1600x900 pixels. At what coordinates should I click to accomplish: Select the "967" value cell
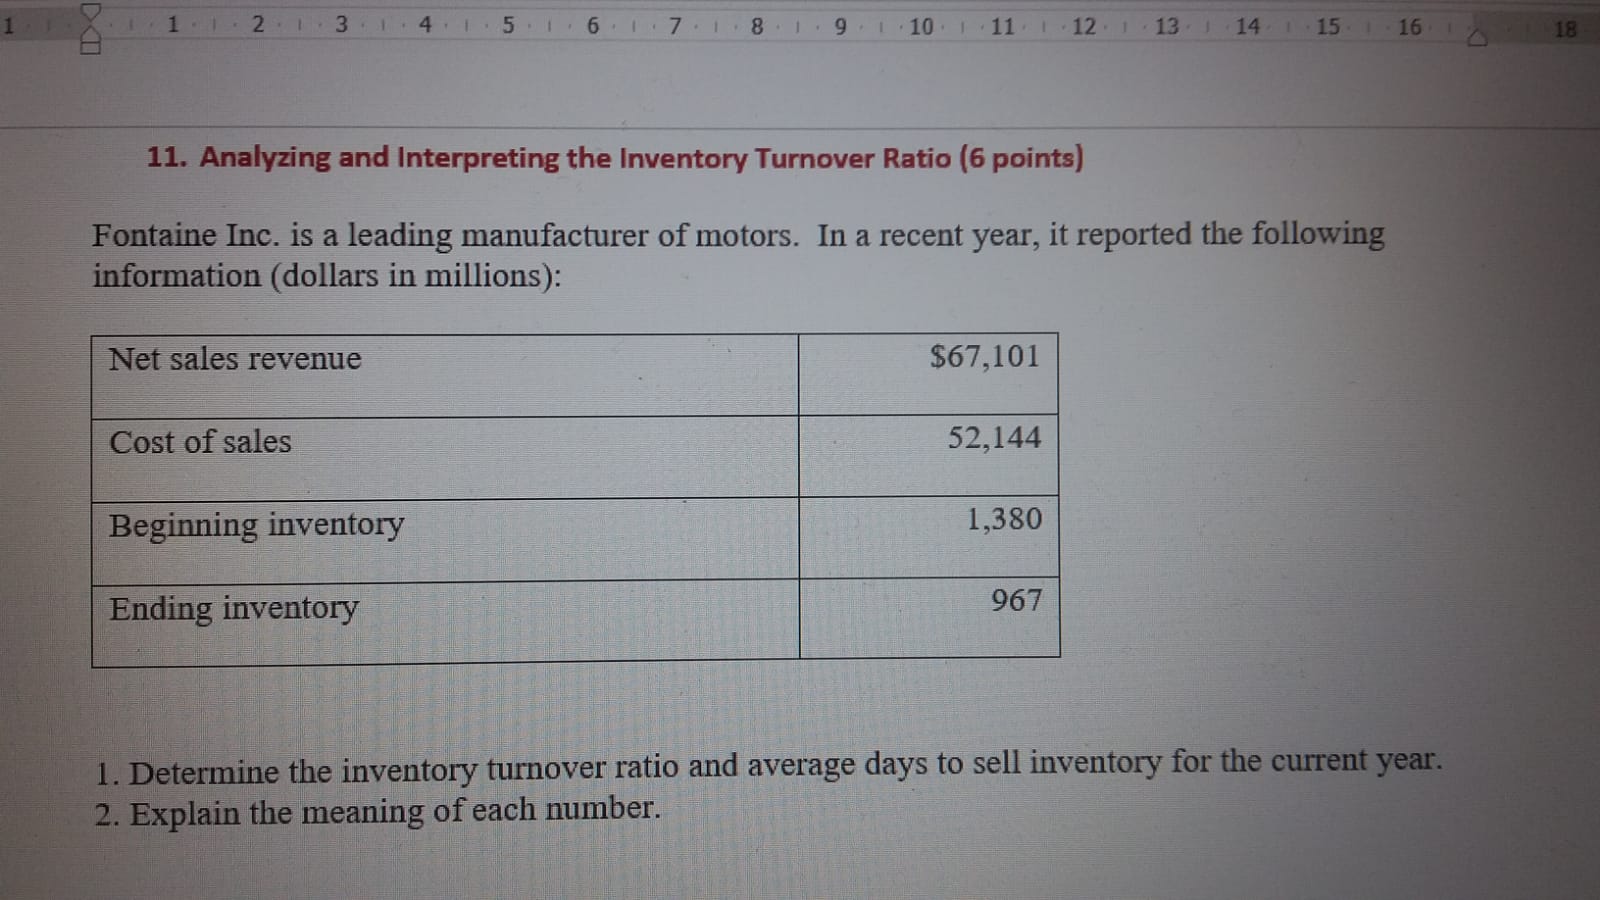(x=930, y=618)
